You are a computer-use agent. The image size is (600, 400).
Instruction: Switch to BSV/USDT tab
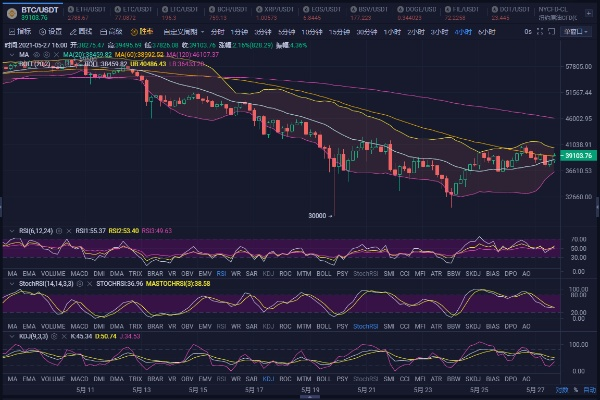368,13
